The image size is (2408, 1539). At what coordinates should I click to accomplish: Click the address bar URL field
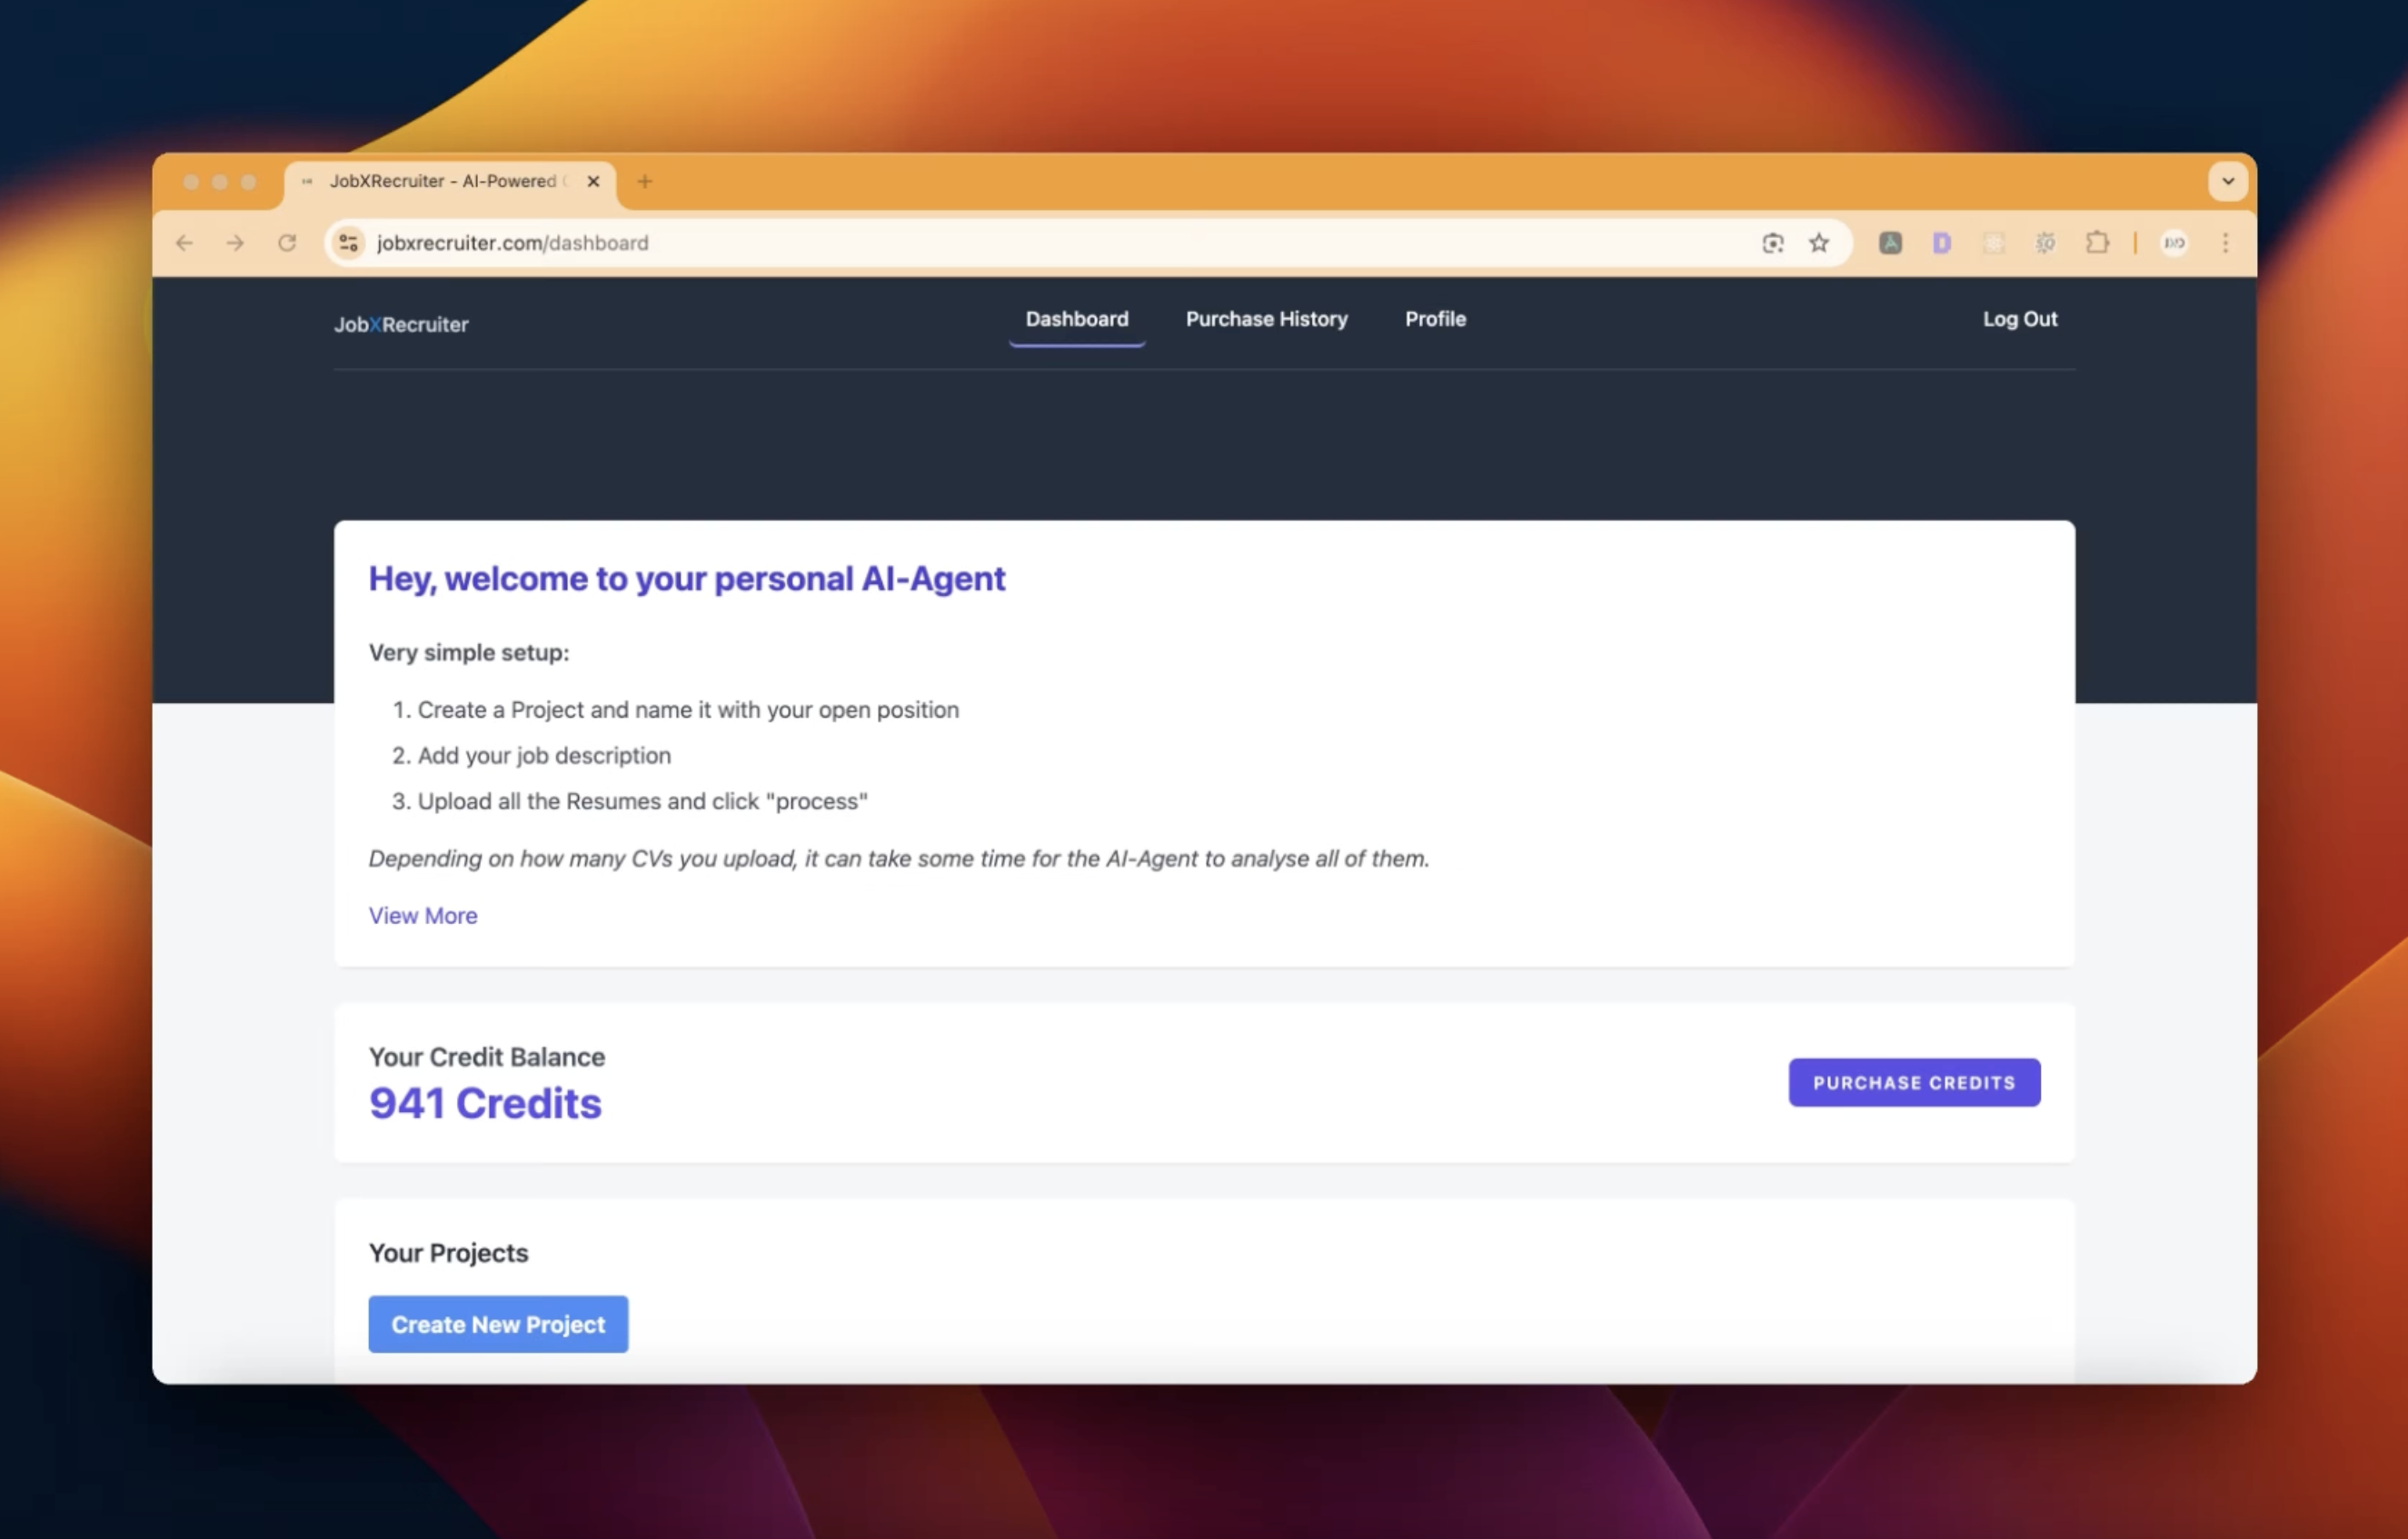click(900, 243)
